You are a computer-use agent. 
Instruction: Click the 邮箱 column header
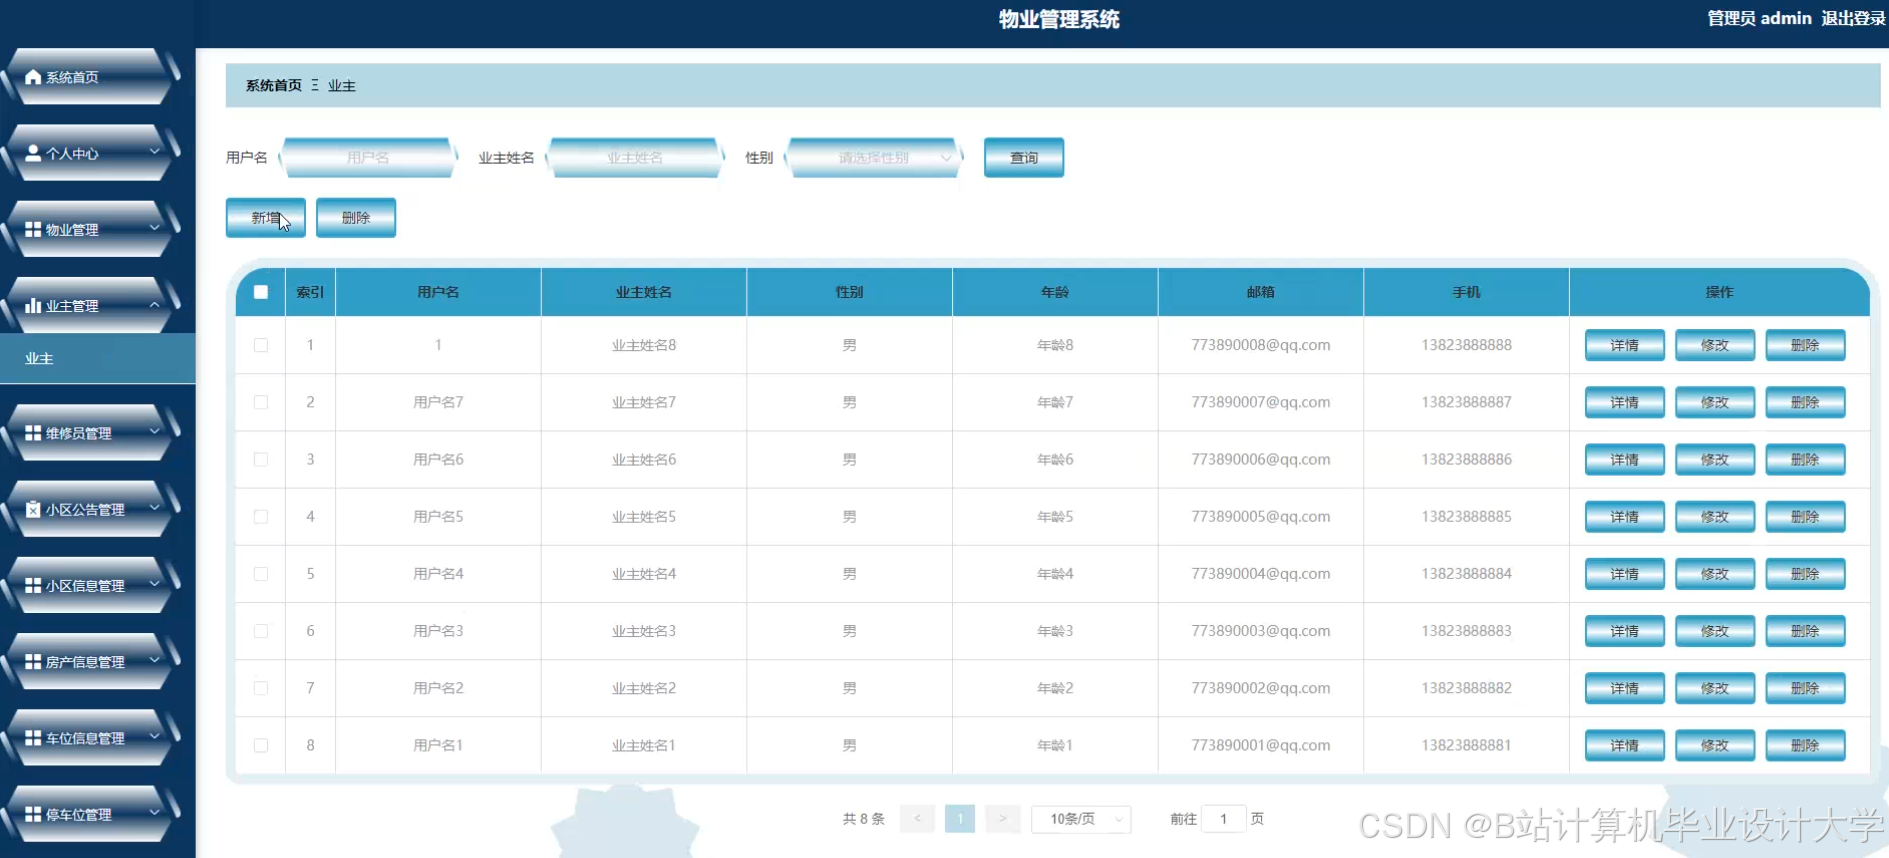pos(1261,292)
